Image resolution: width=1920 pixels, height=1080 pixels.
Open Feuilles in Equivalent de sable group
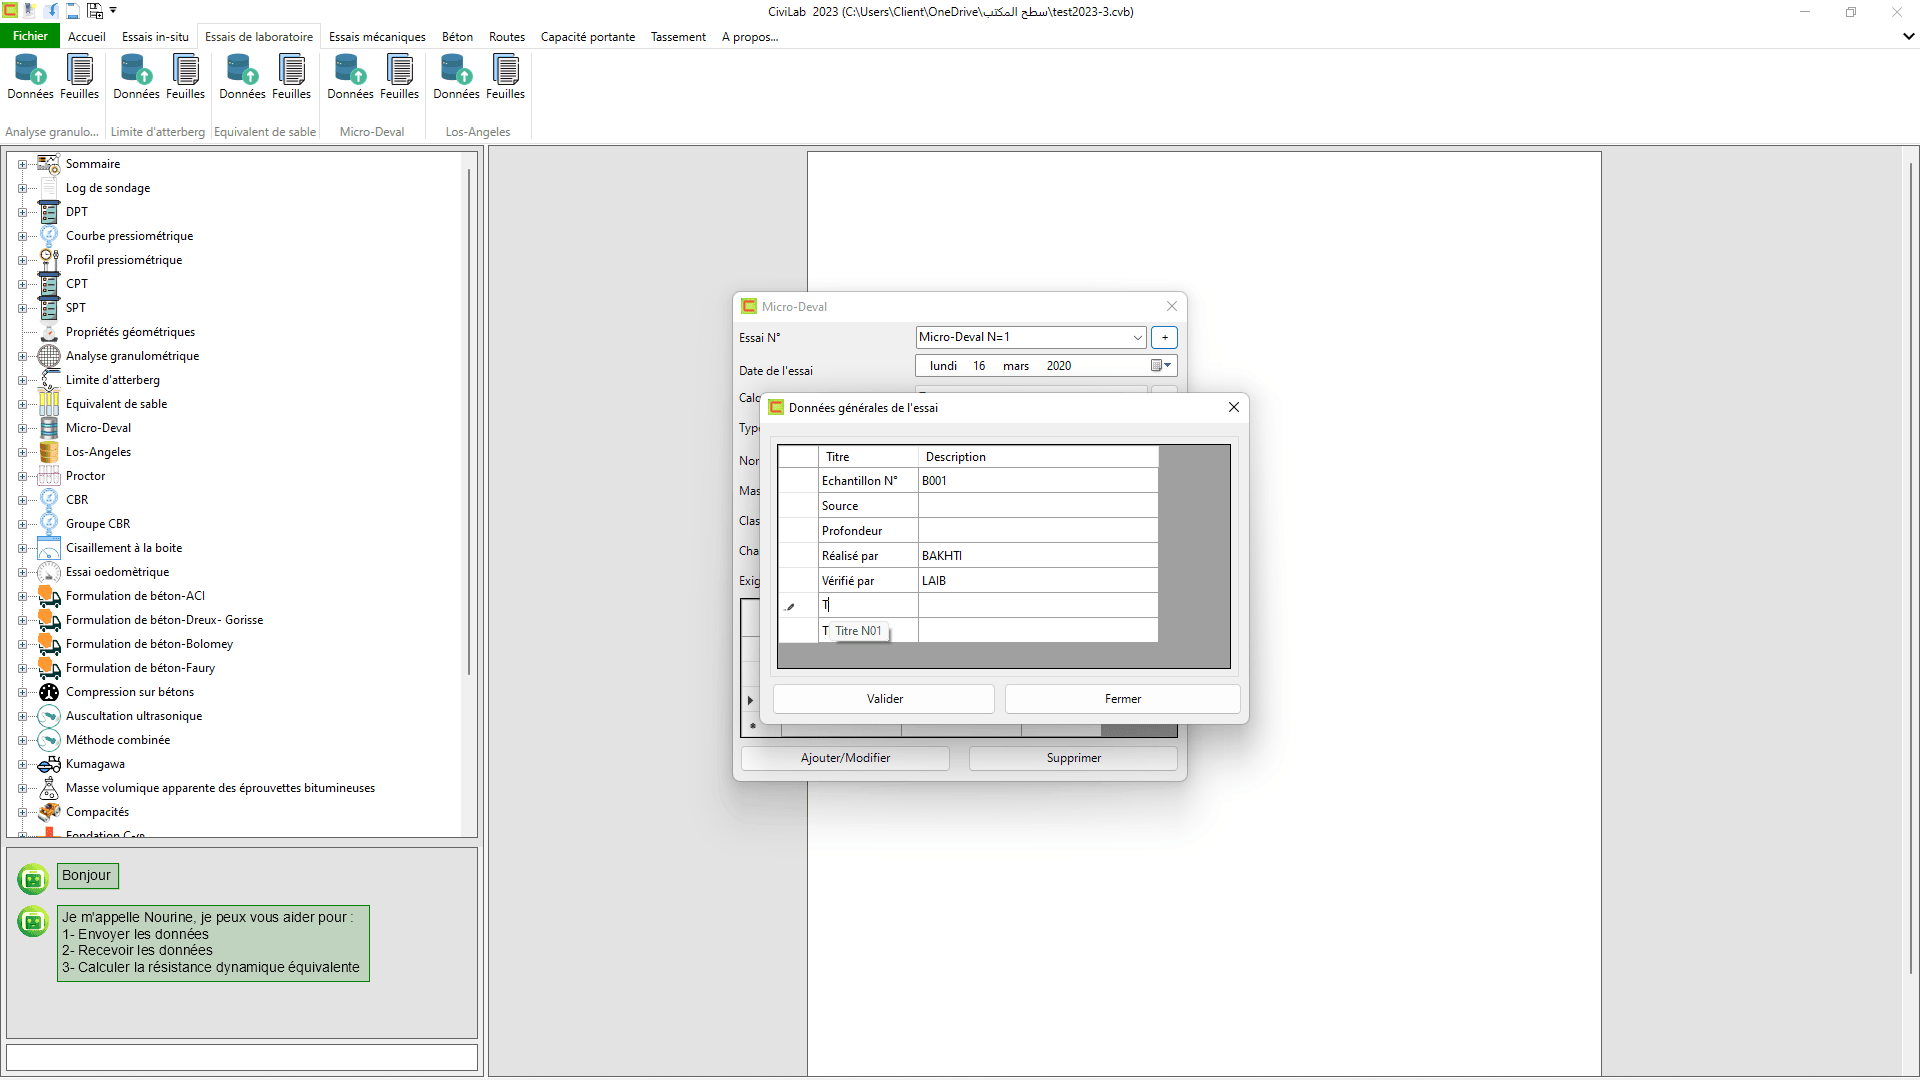(x=291, y=77)
